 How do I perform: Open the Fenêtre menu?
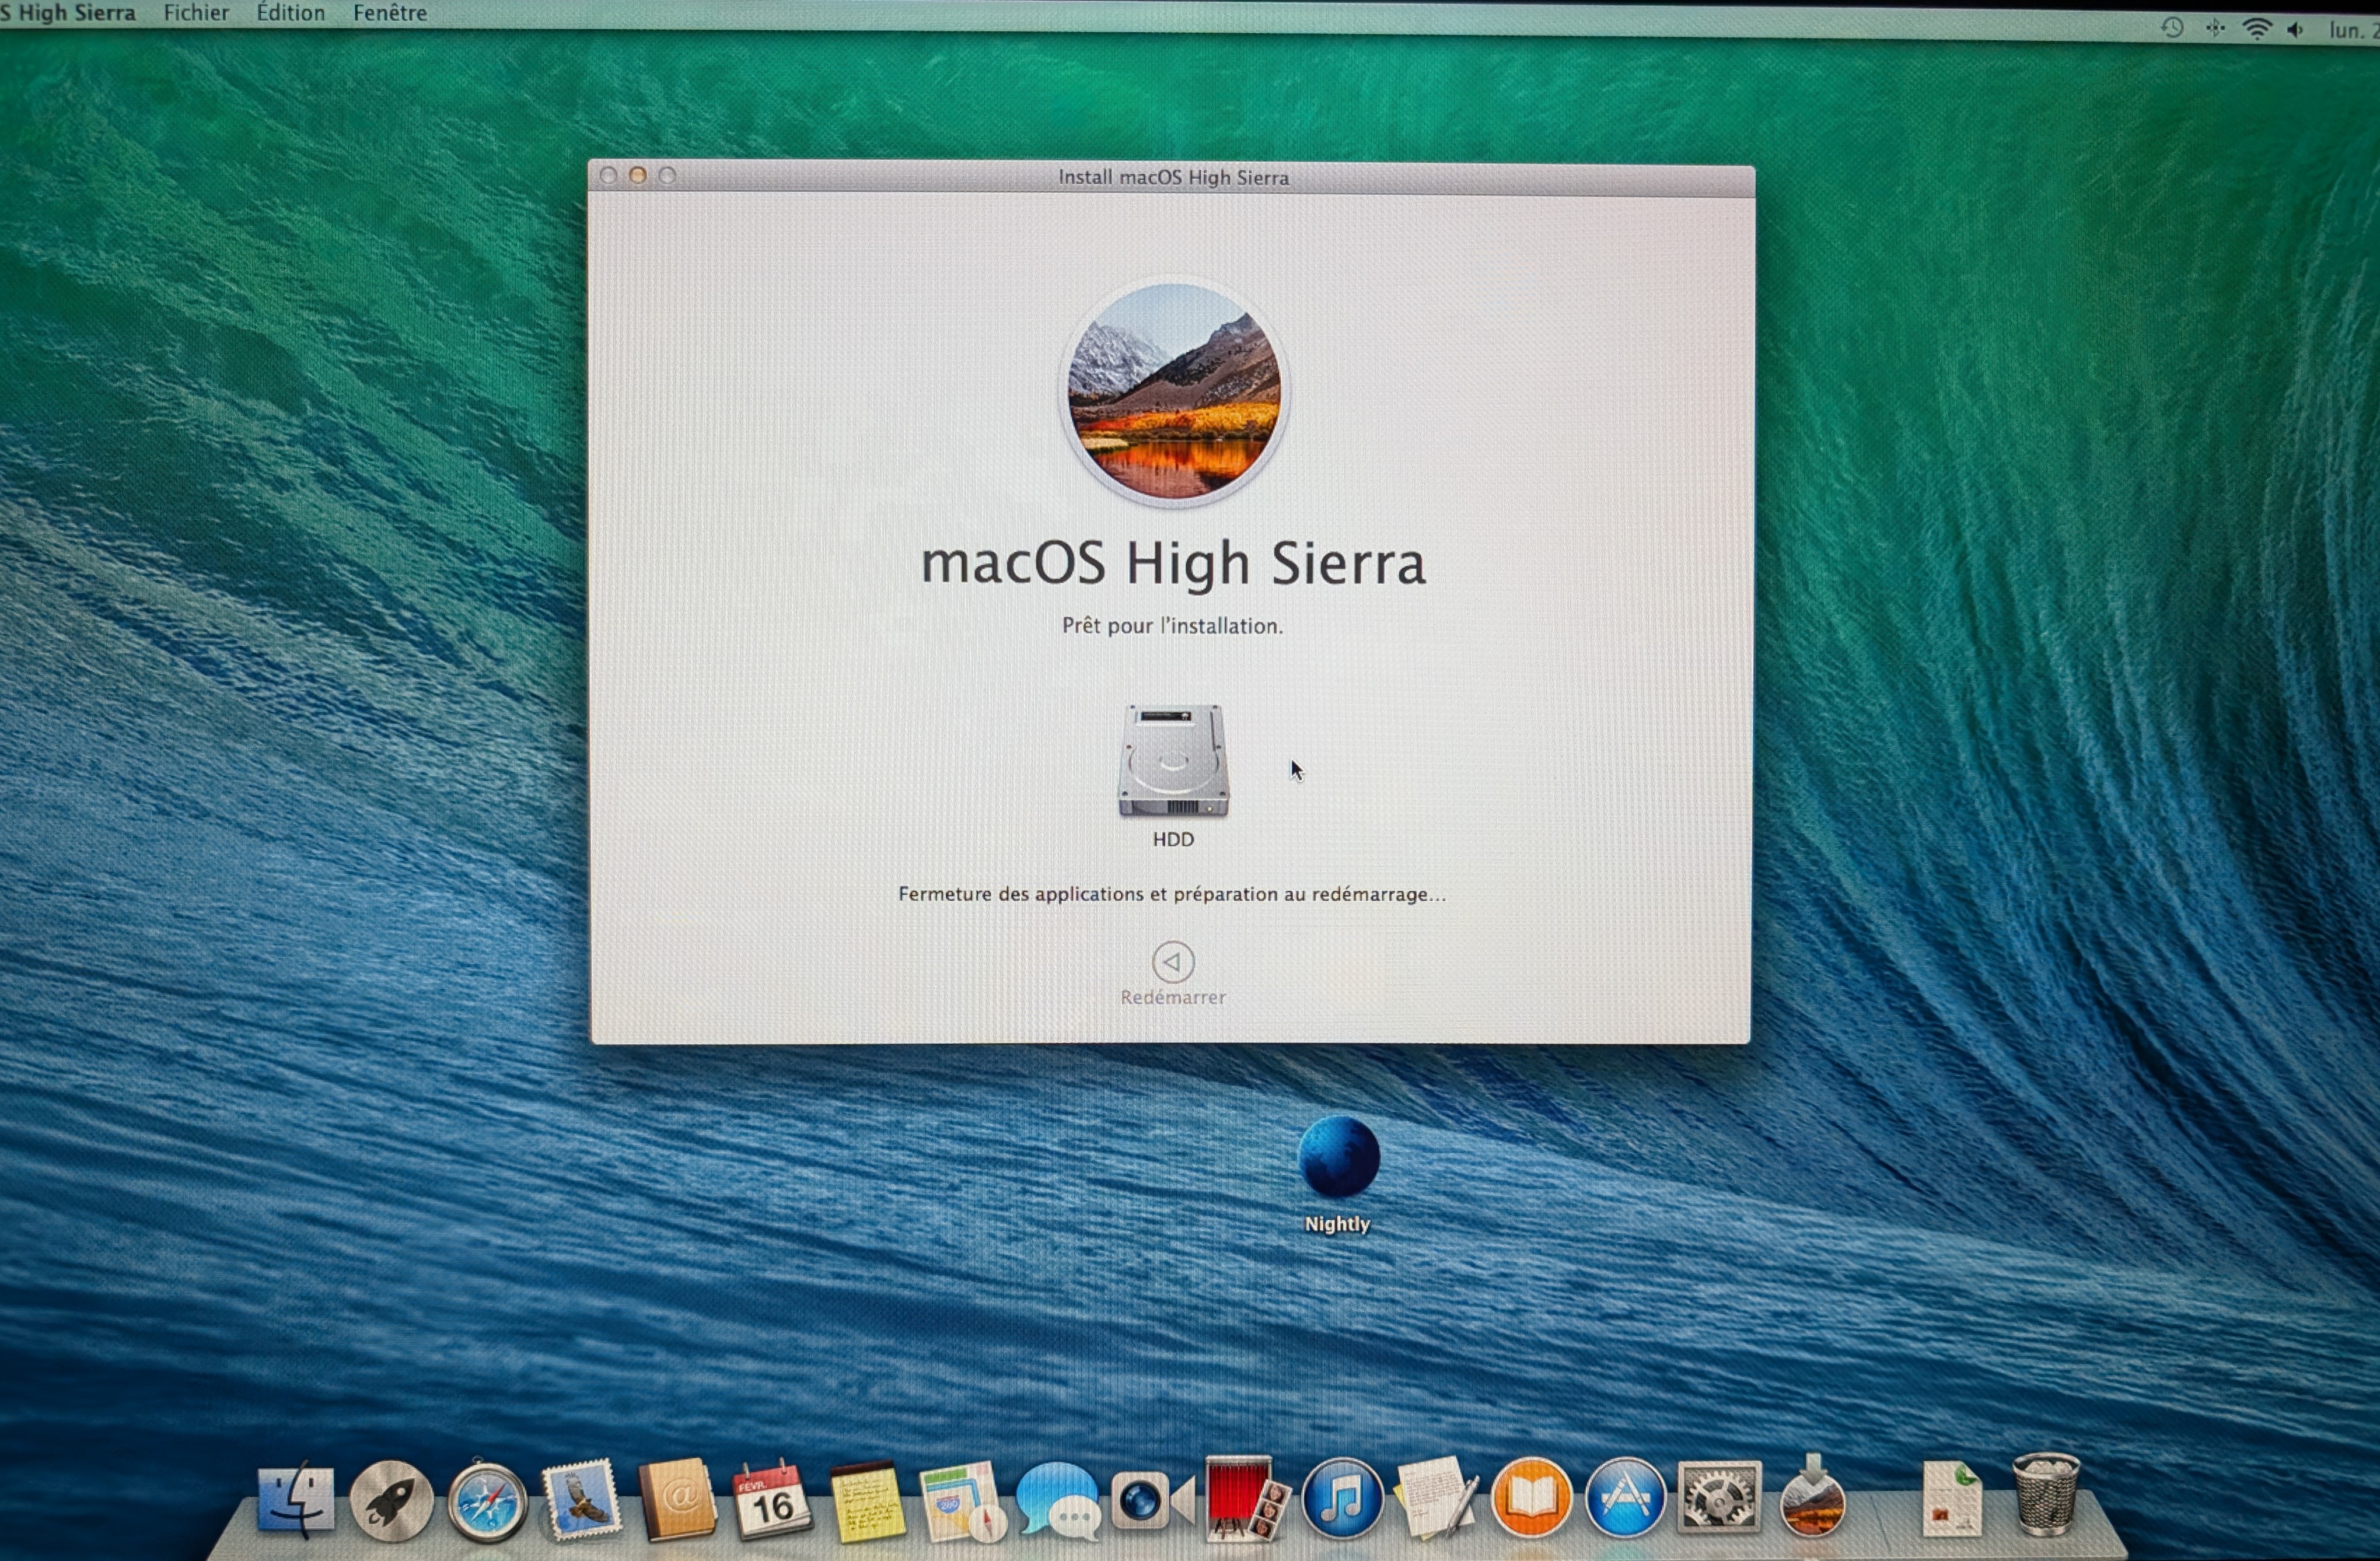click(389, 13)
